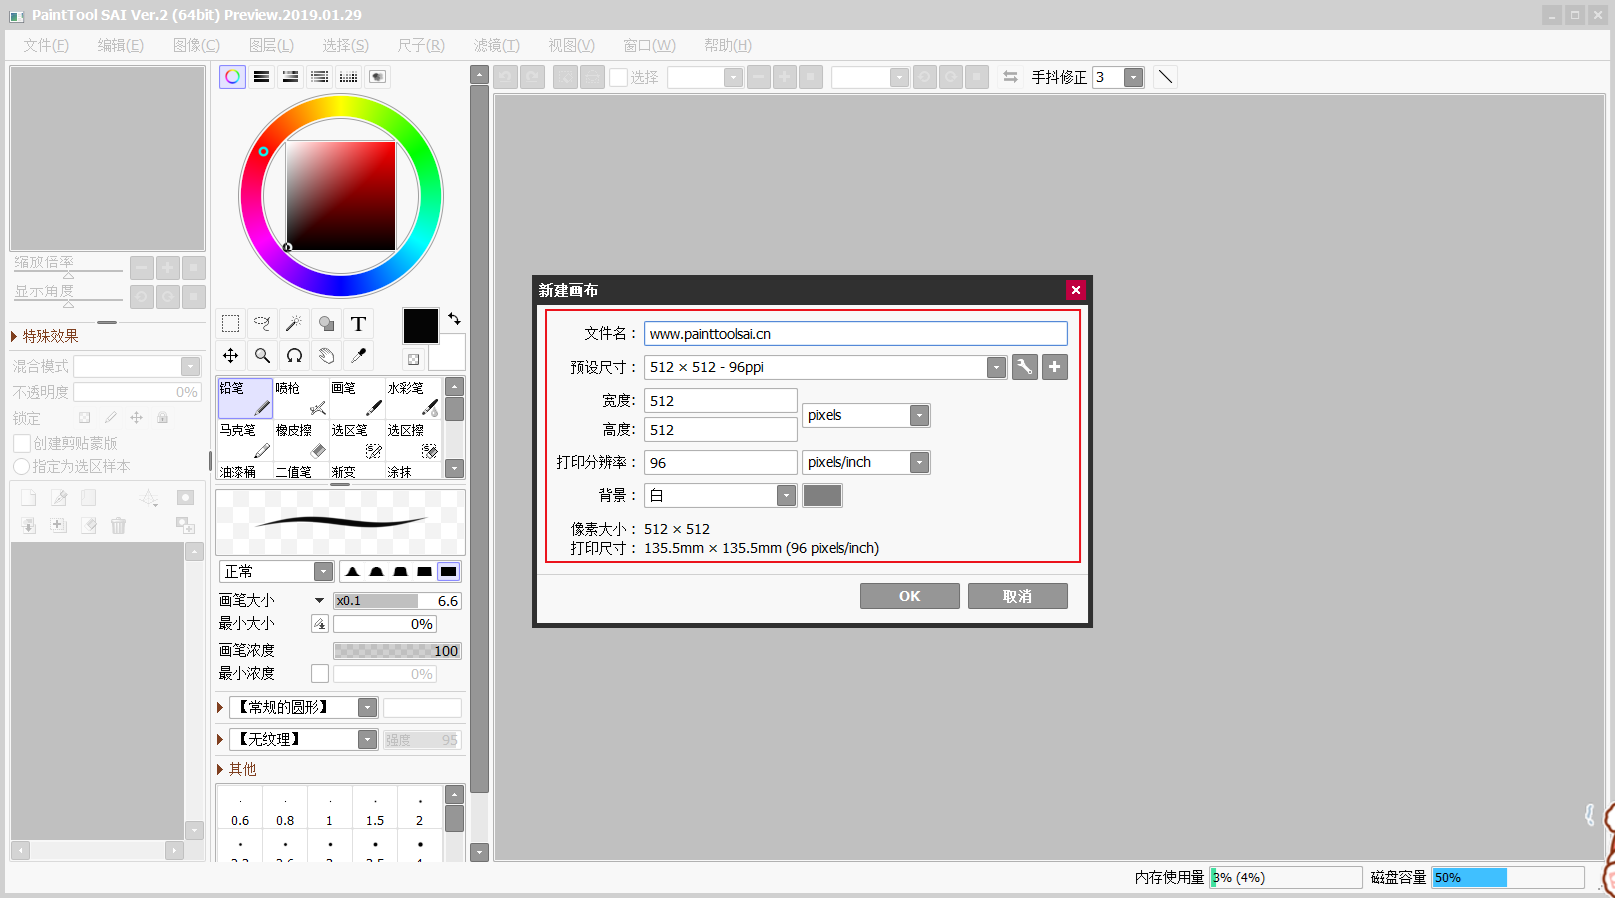This screenshot has height=898, width=1615.
Task: Show the RGB slider panel
Action: 261,77
